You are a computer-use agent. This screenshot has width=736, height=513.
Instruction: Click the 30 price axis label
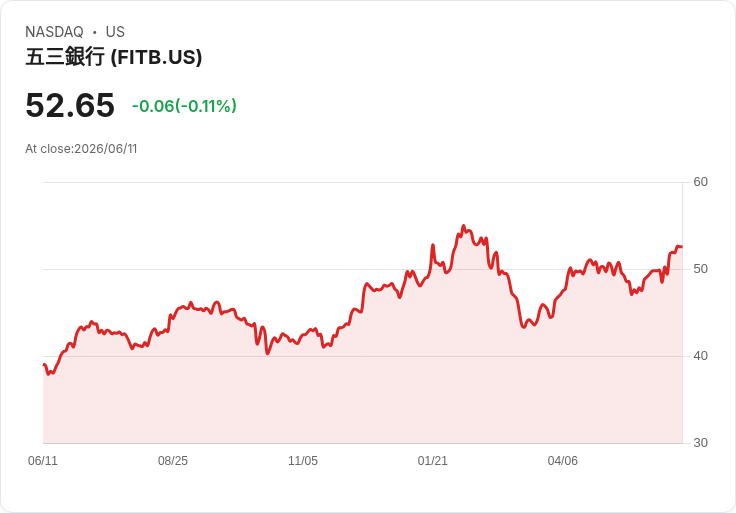(700, 443)
